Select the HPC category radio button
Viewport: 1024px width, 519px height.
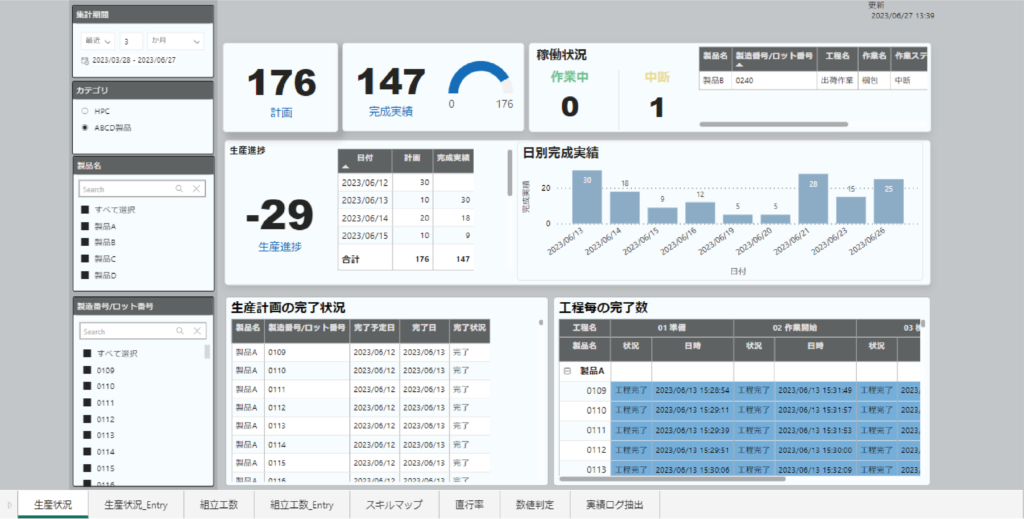(85, 111)
